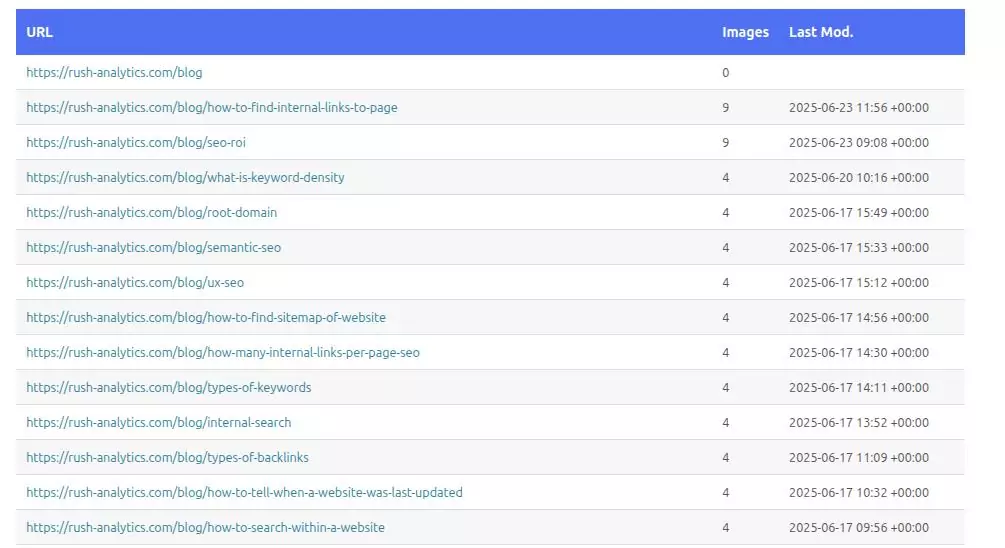The height and width of the screenshot is (548, 1005).
Task: Click the image count 0 in blog row
Action: [x=726, y=73]
